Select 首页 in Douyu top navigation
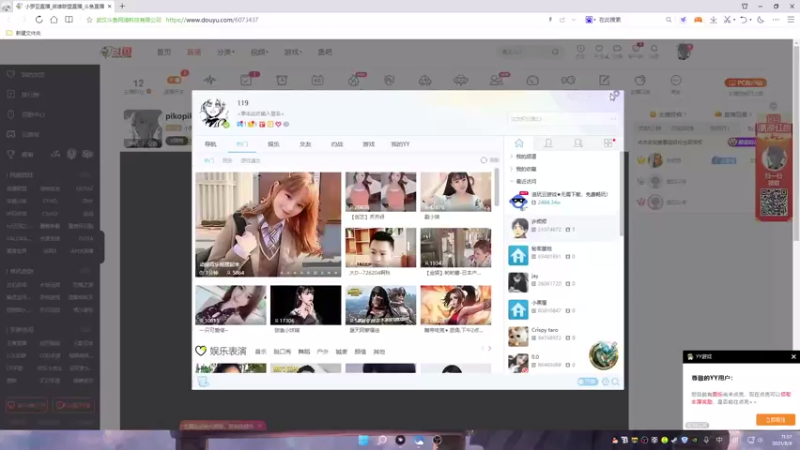The width and height of the screenshot is (800, 450). pyautogui.click(x=164, y=52)
